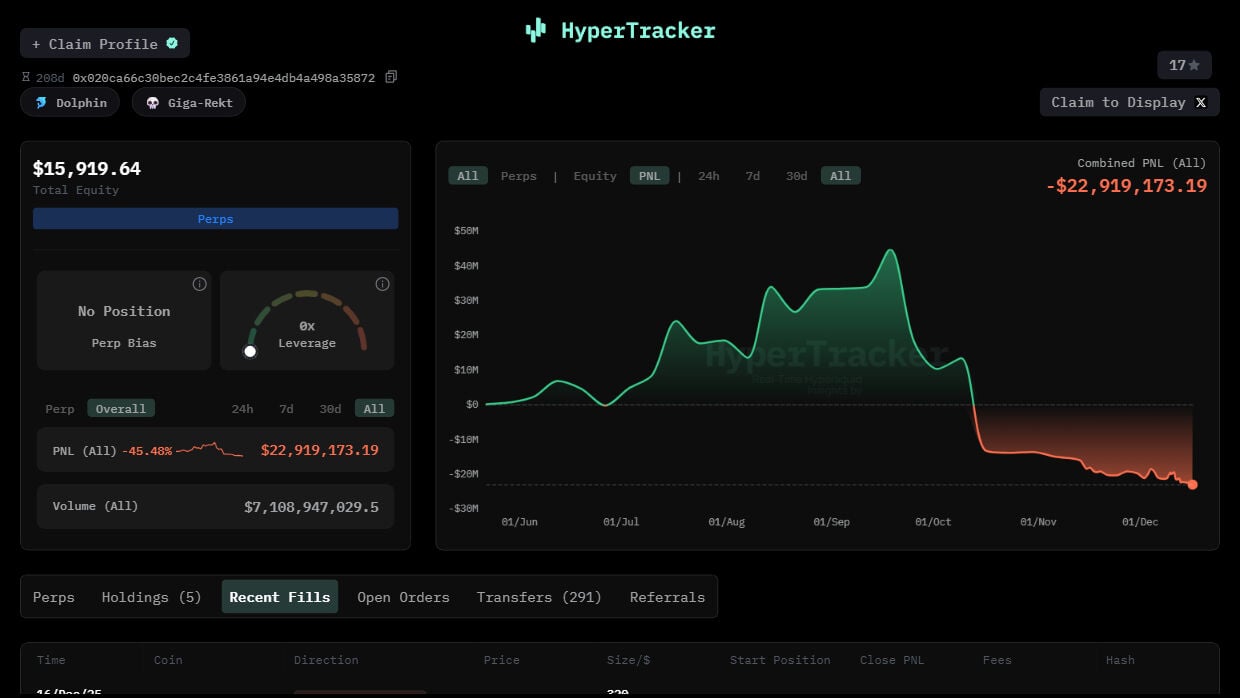Image resolution: width=1240 pixels, height=698 pixels.
Task: Toggle chart to PNL view
Action: pos(649,176)
